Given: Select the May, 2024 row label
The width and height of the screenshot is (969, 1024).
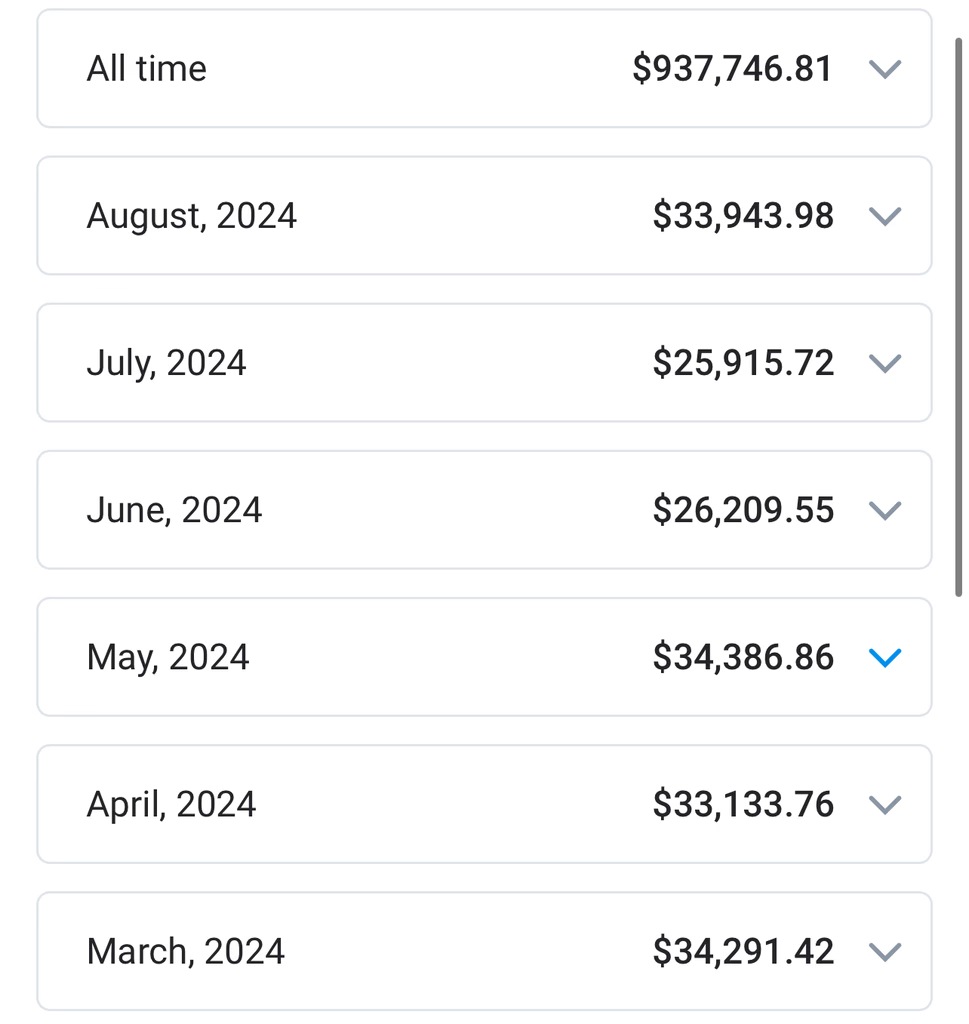Looking at the screenshot, I should [x=168, y=657].
